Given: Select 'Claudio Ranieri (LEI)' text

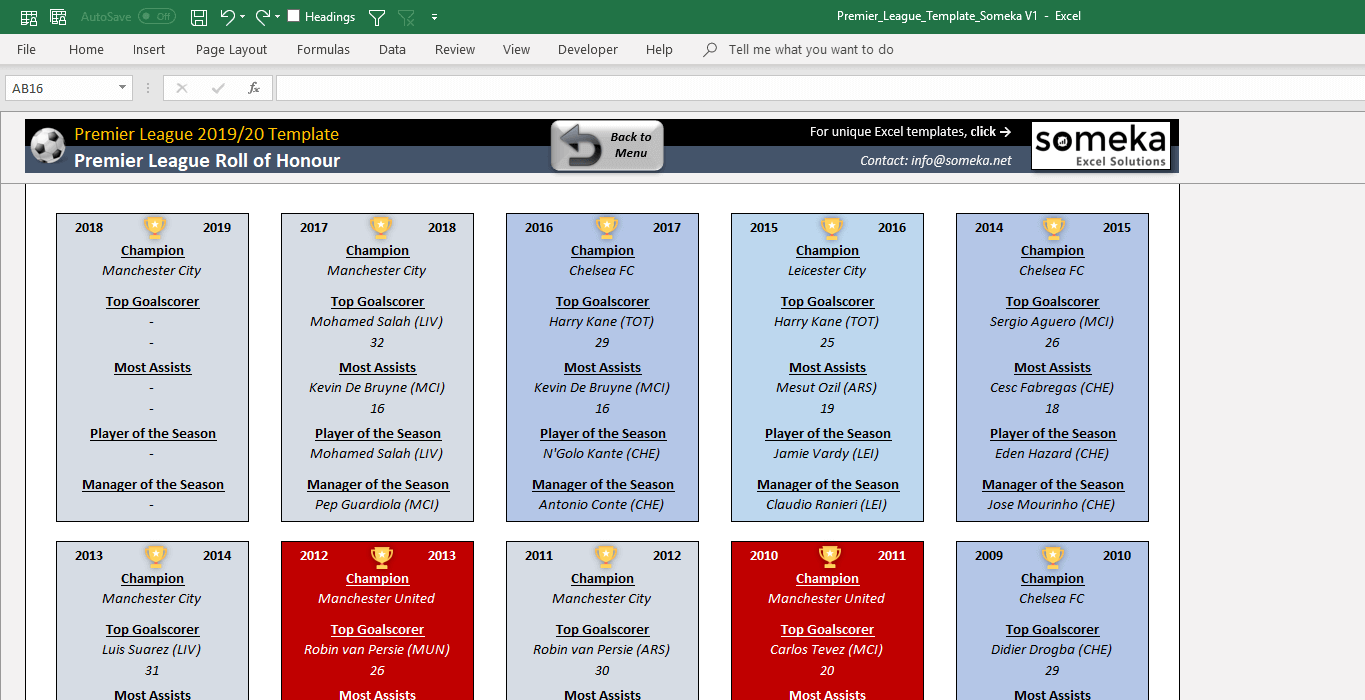Looking at the screenshot, I should [827, 505].
